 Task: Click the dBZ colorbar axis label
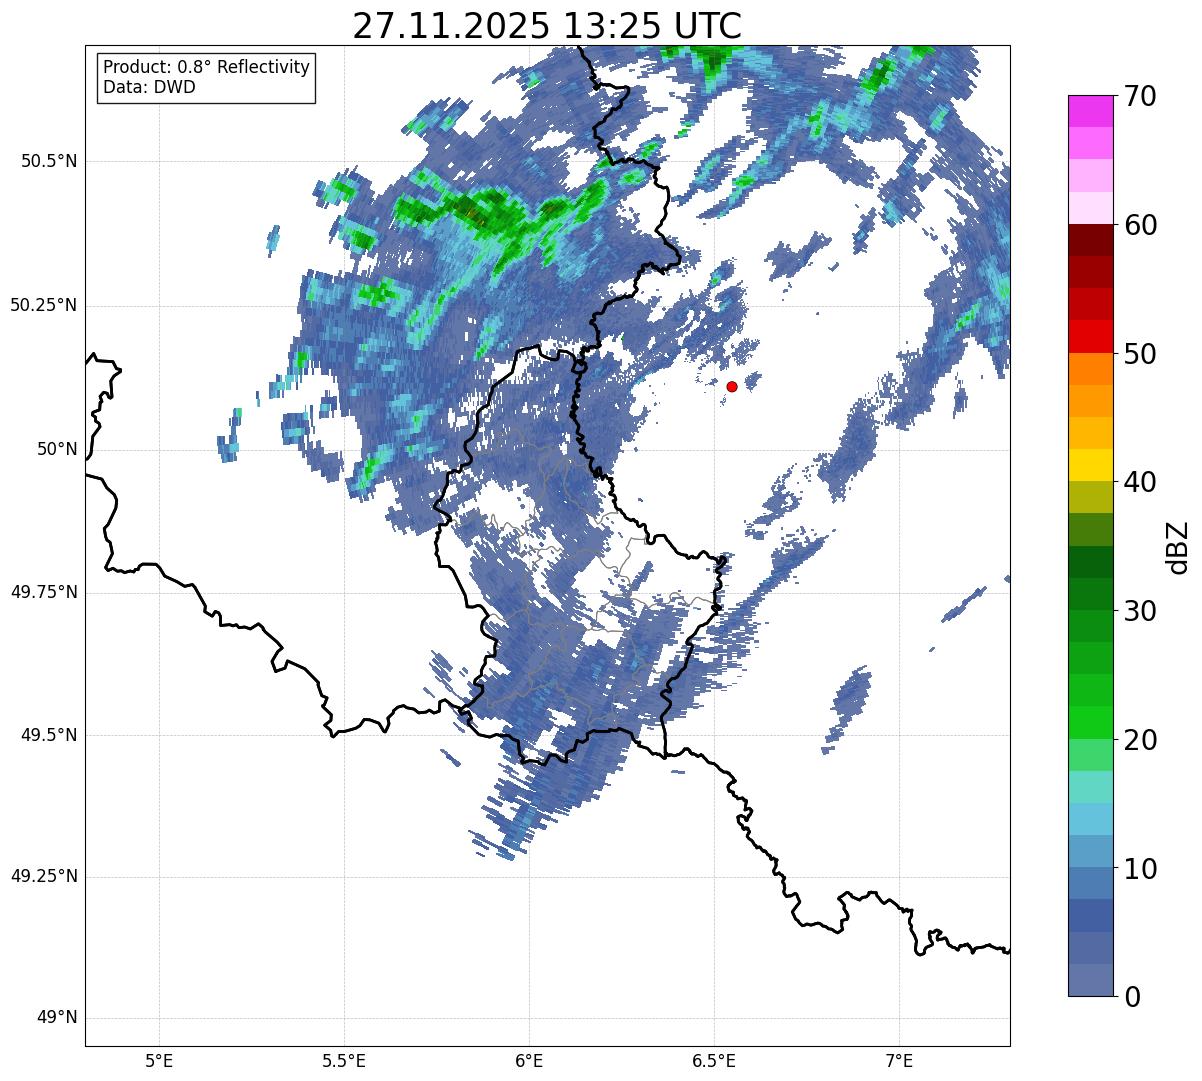click(1178, 547)
